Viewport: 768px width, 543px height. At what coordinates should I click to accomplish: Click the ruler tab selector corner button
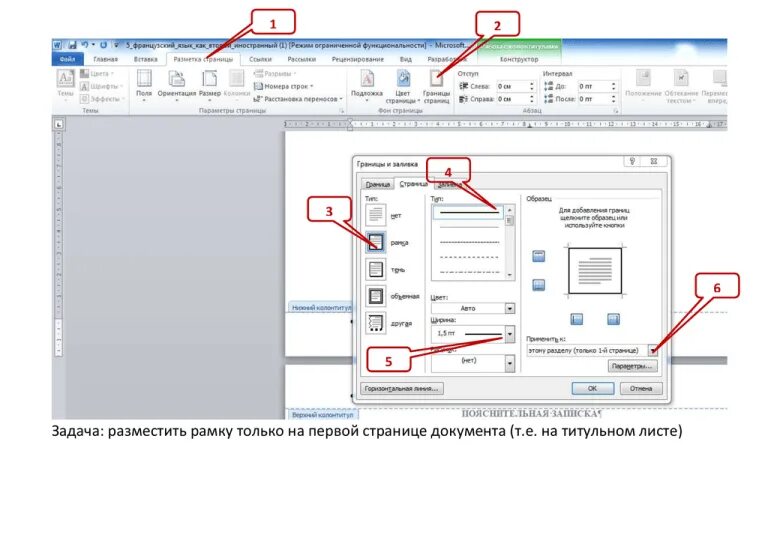pos(58,124)
